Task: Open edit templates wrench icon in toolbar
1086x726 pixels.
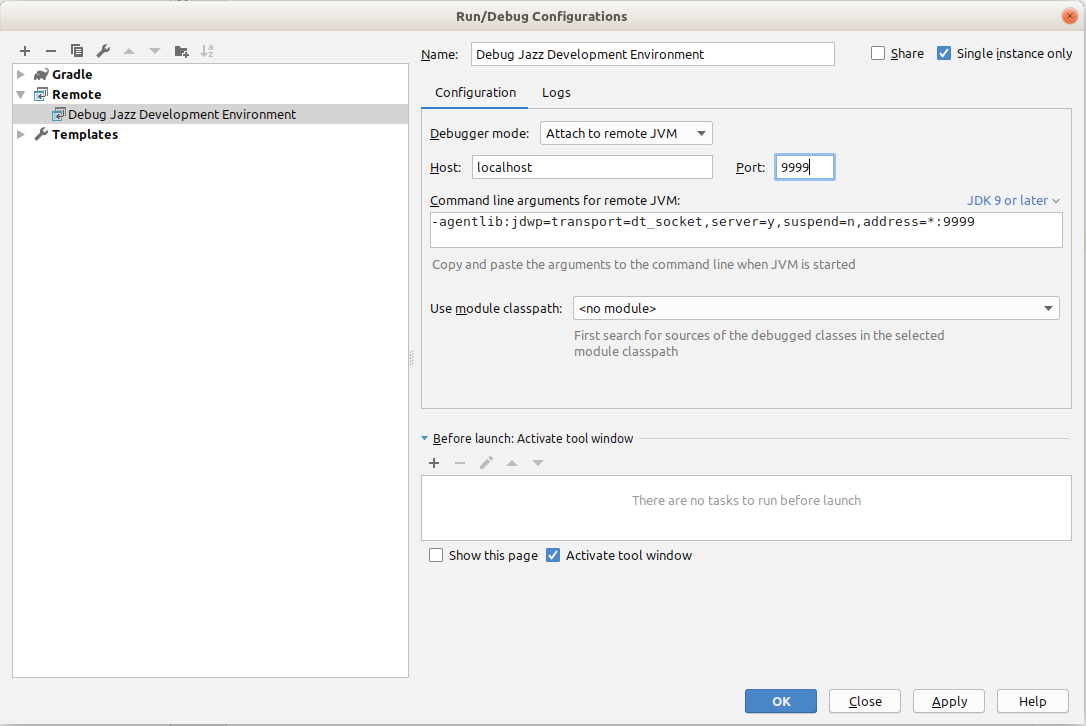Action: (x=103, y=51)
